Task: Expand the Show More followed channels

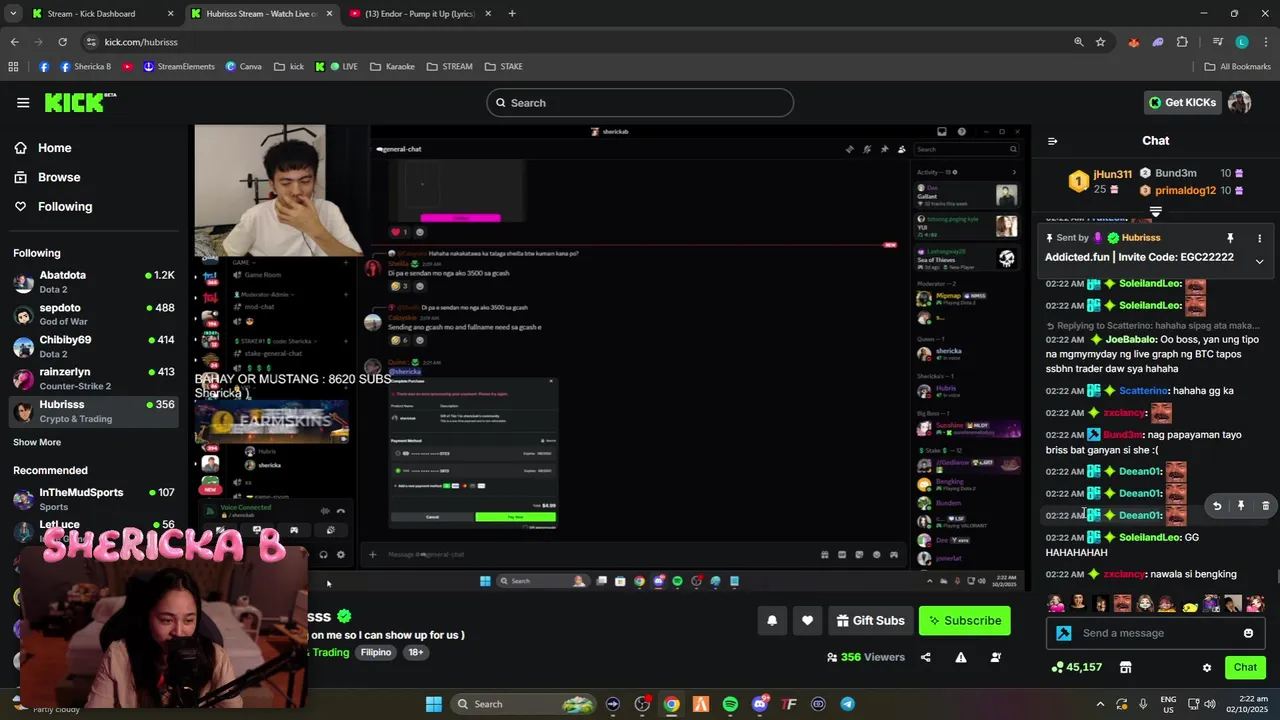Action: click(x=37, y=442)
